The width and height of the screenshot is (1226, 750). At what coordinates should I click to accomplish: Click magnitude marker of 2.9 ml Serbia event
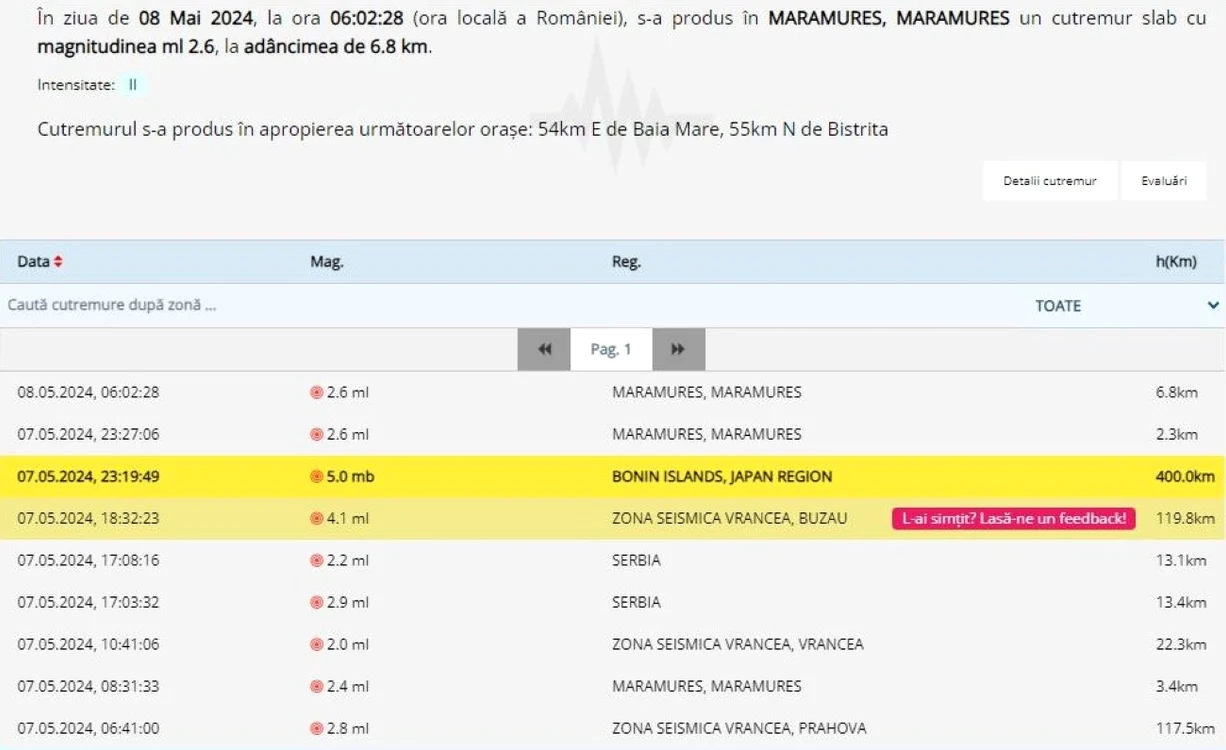click(317, 603)
